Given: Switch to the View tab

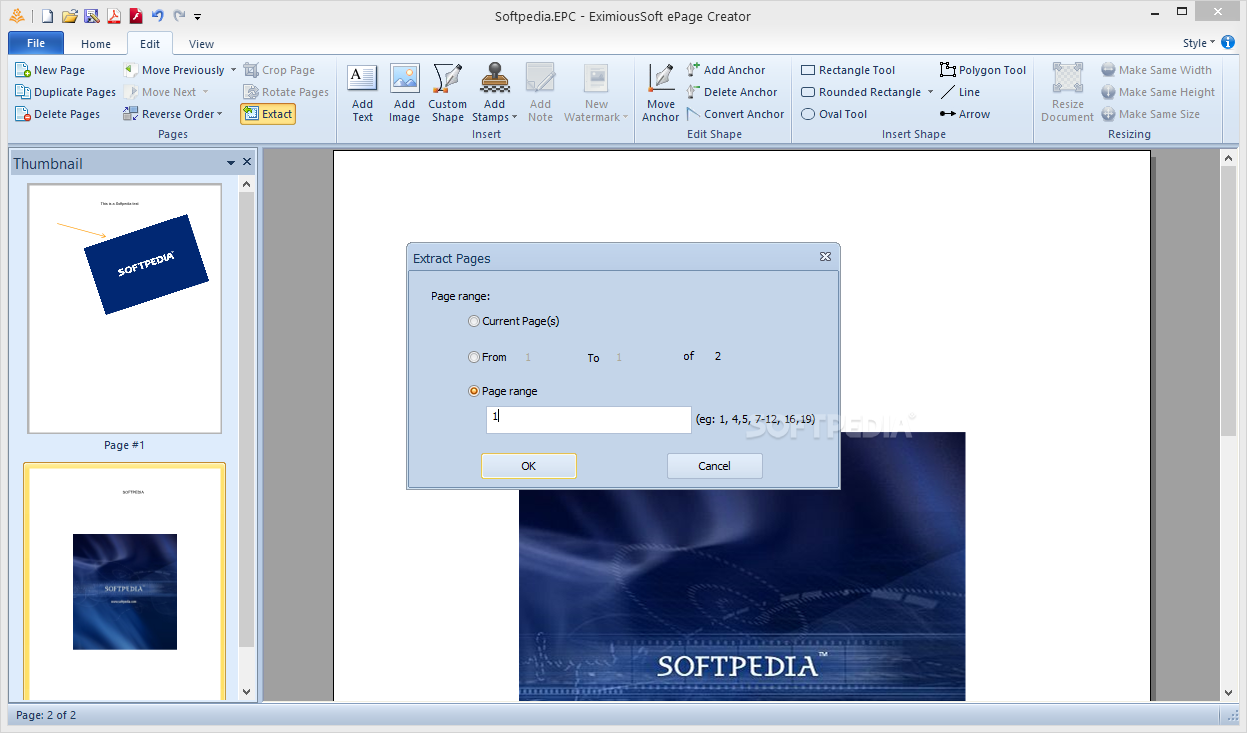Looking at the screenshot, I should [202, 44].
